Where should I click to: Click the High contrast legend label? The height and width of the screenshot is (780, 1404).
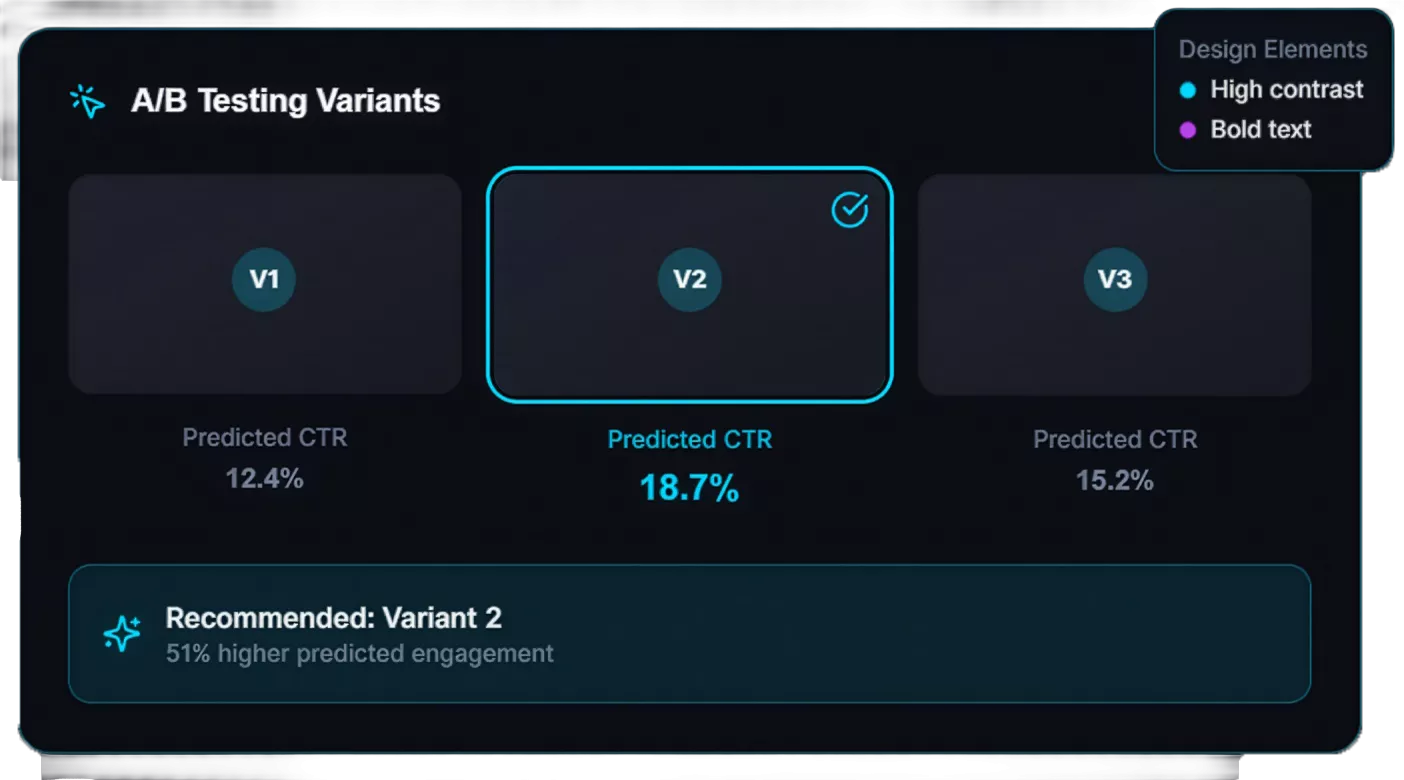click(1287, 90)
